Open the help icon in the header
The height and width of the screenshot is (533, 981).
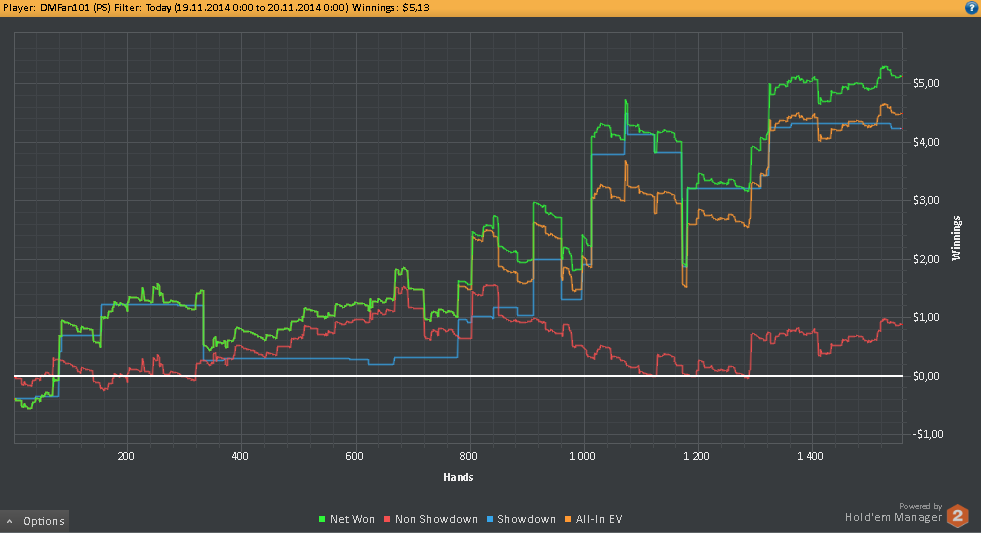coord(972,8)
